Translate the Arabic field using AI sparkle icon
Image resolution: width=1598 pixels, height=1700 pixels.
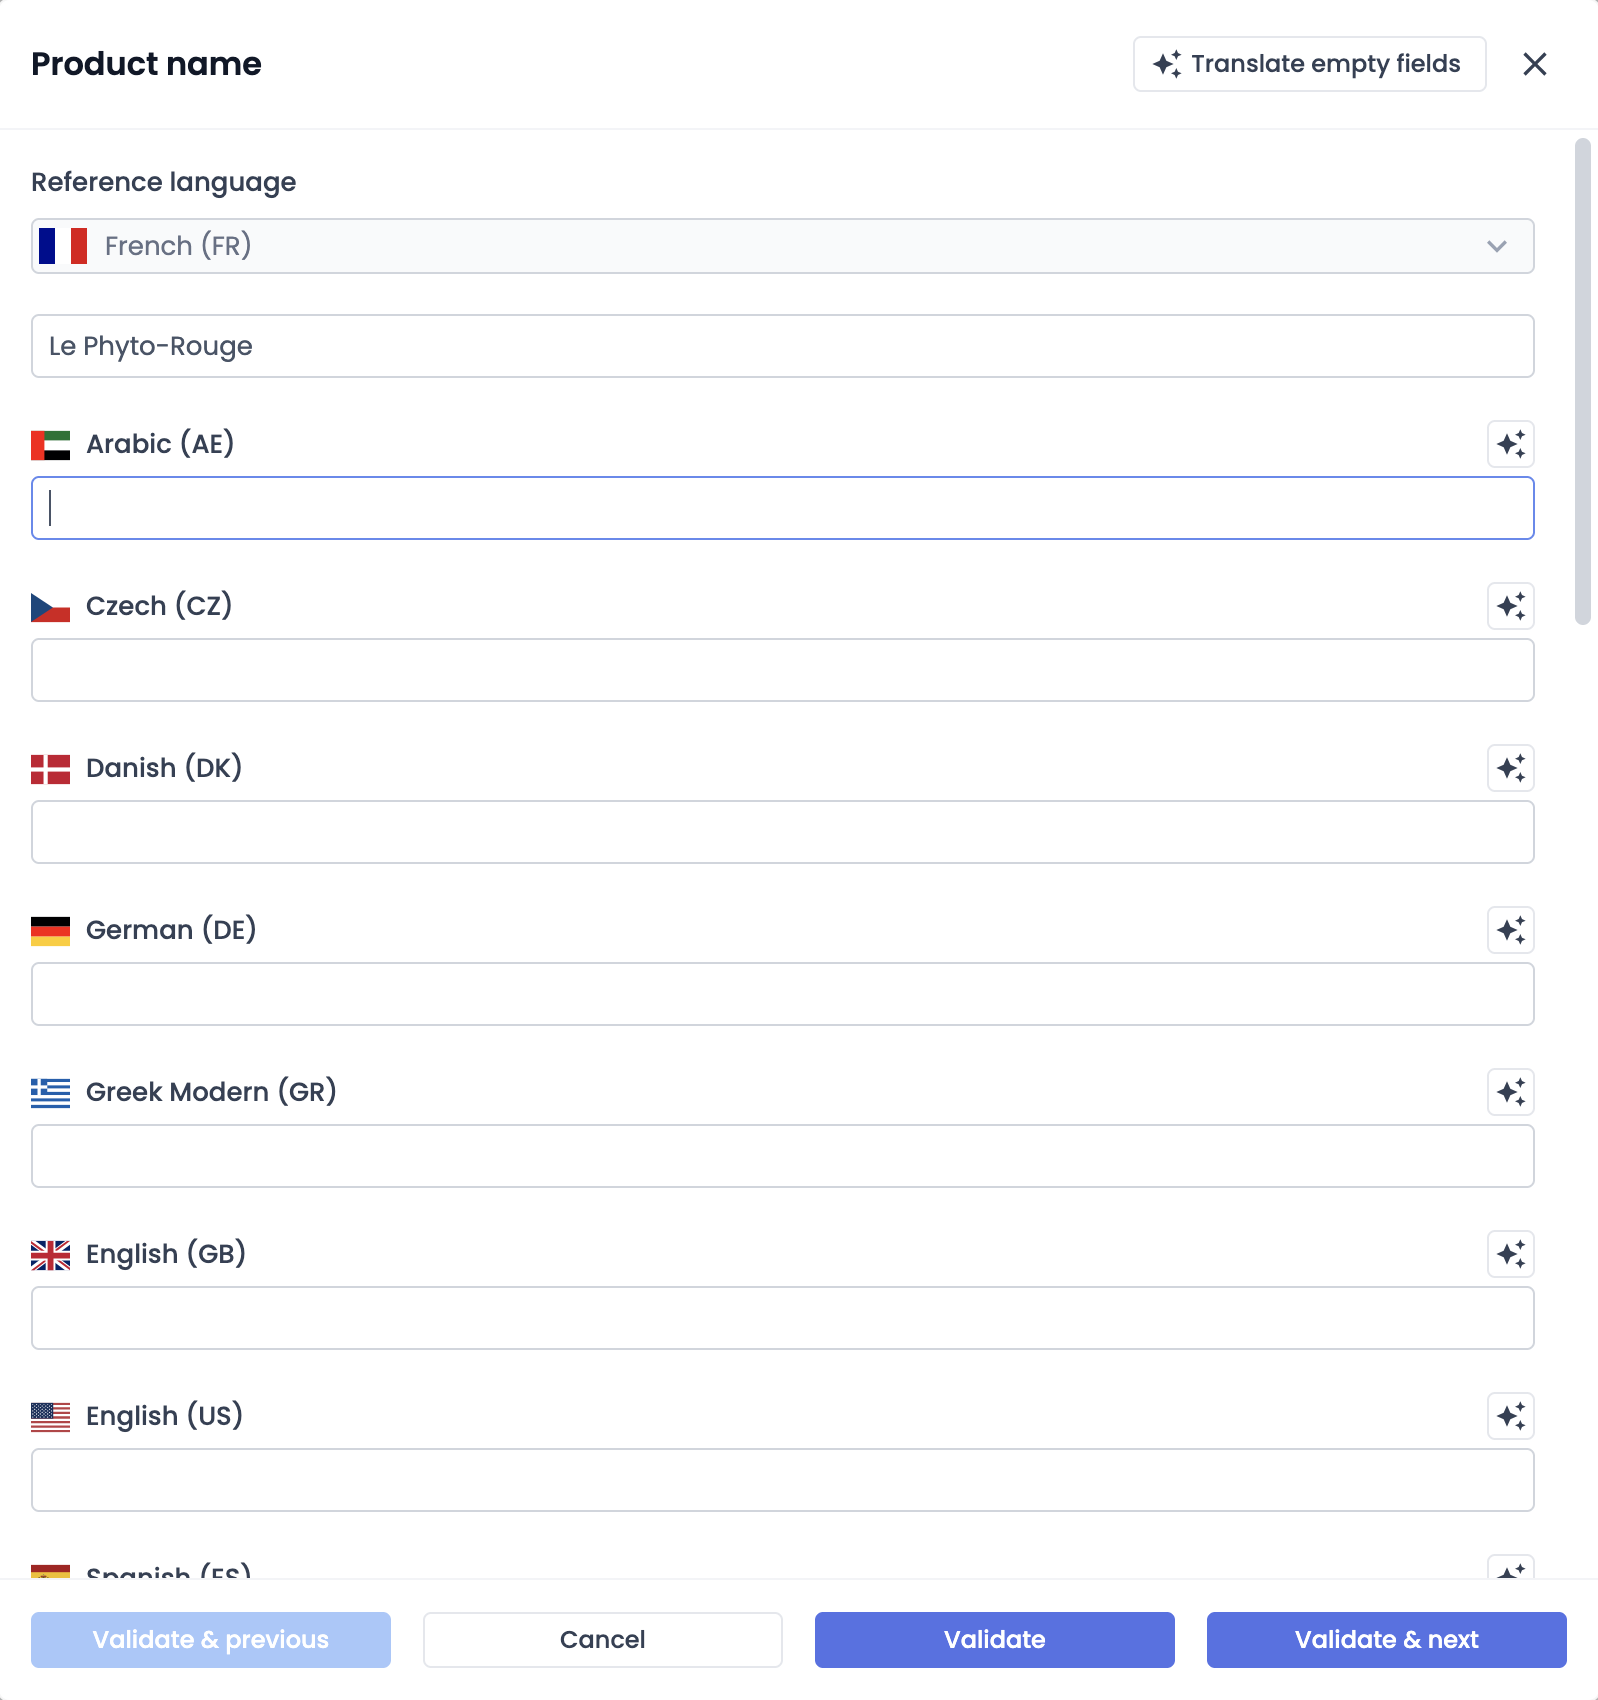click(x=1511, y=444)
